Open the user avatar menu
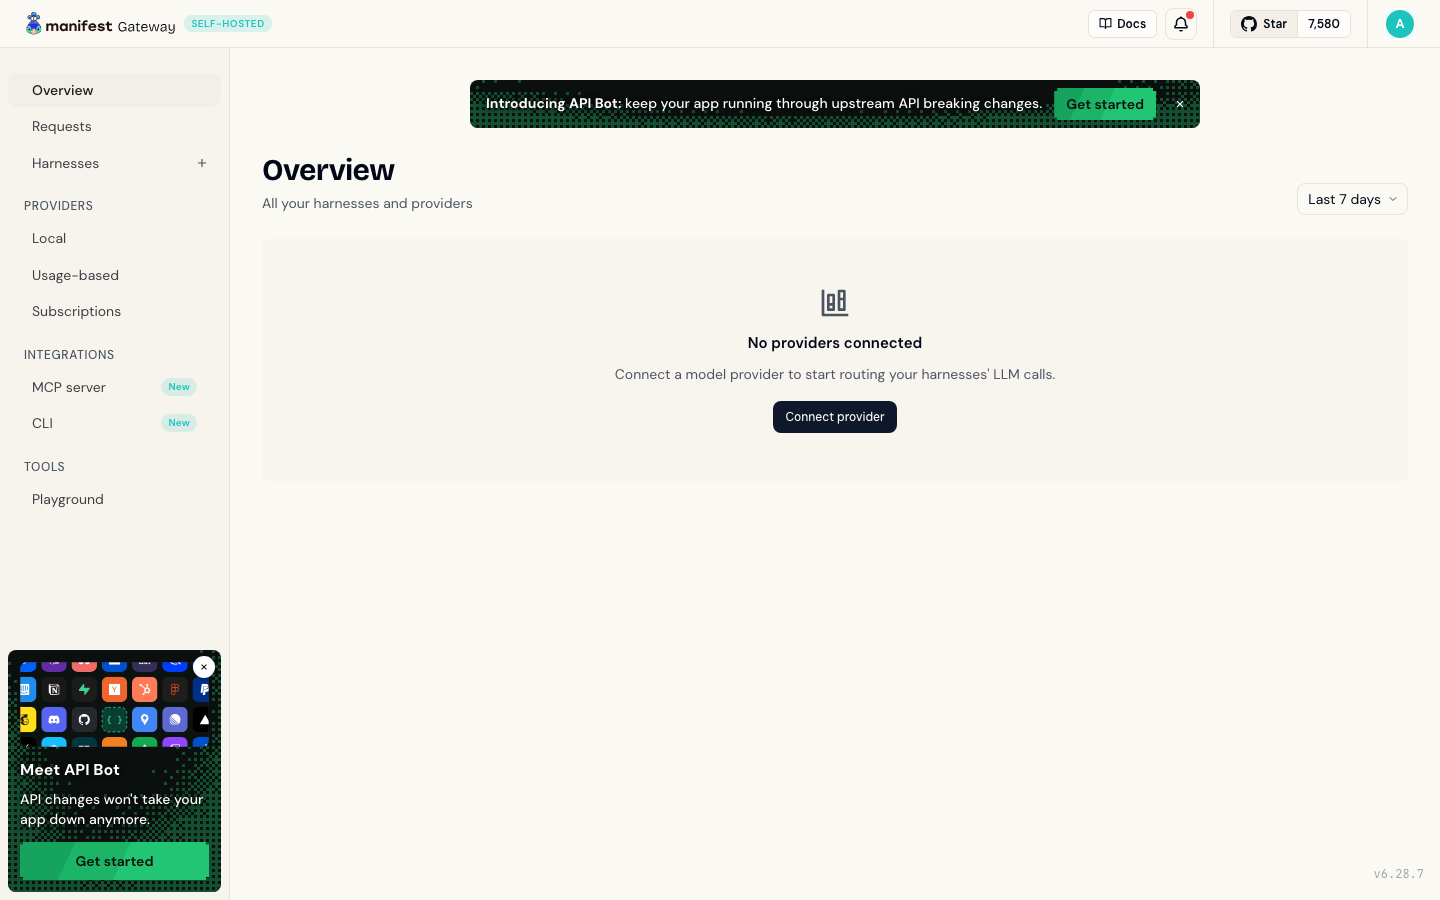The width and height of the screenshot is (1440, 900). click(1400, 24)
